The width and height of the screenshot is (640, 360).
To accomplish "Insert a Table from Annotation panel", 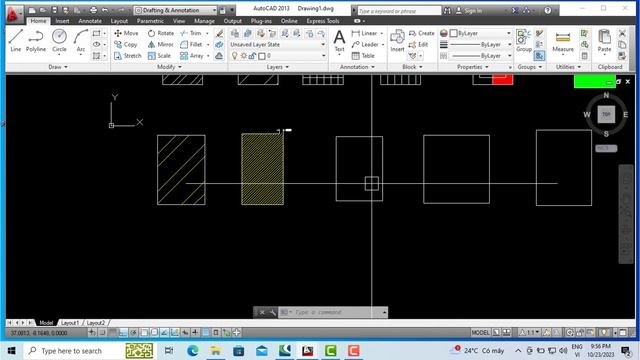I will (x=363, y=56).
